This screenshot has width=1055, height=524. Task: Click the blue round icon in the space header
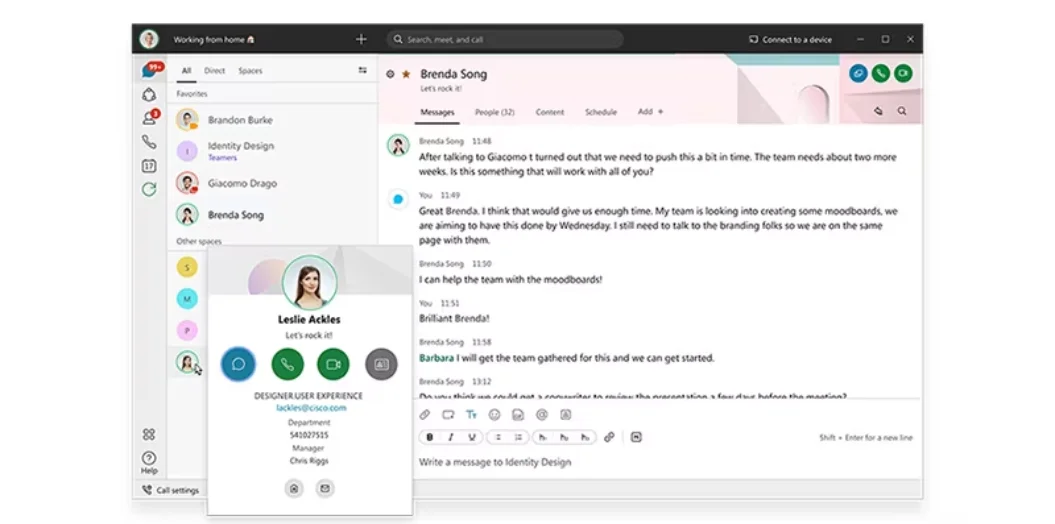858,73
